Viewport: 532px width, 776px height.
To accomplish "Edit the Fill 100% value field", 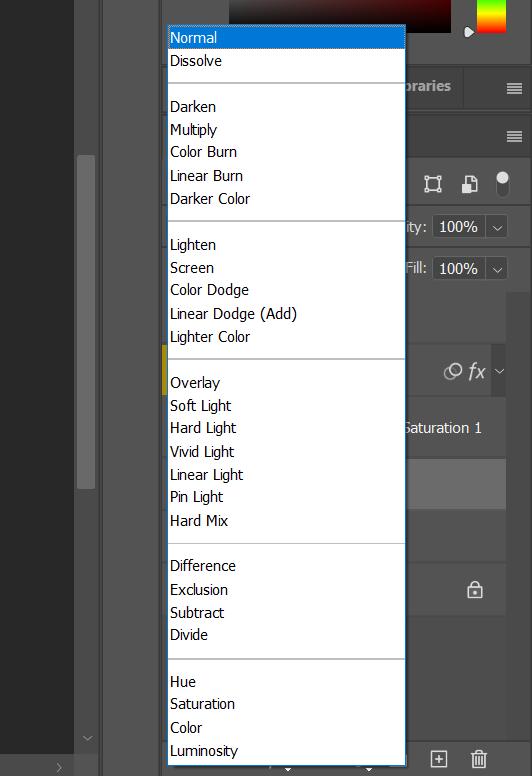I will (459, 269).
